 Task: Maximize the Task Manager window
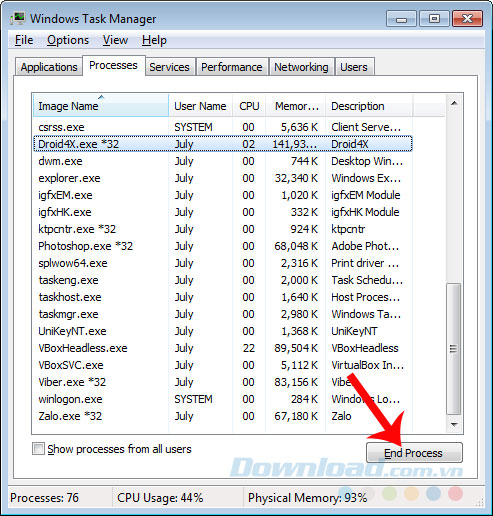tap(434, 19)
